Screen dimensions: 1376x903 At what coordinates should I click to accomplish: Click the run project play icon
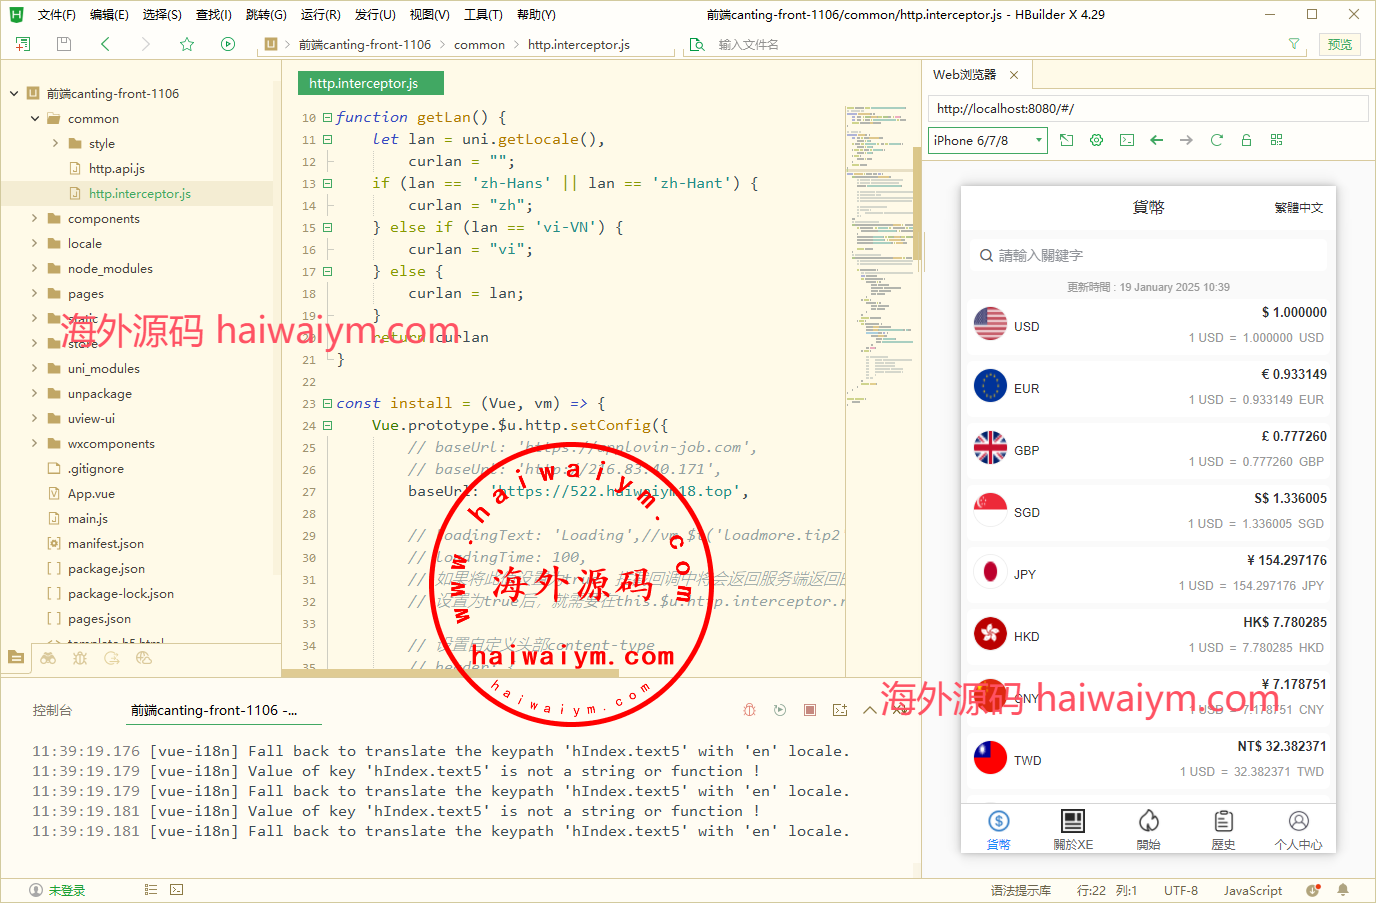point(228,44)
